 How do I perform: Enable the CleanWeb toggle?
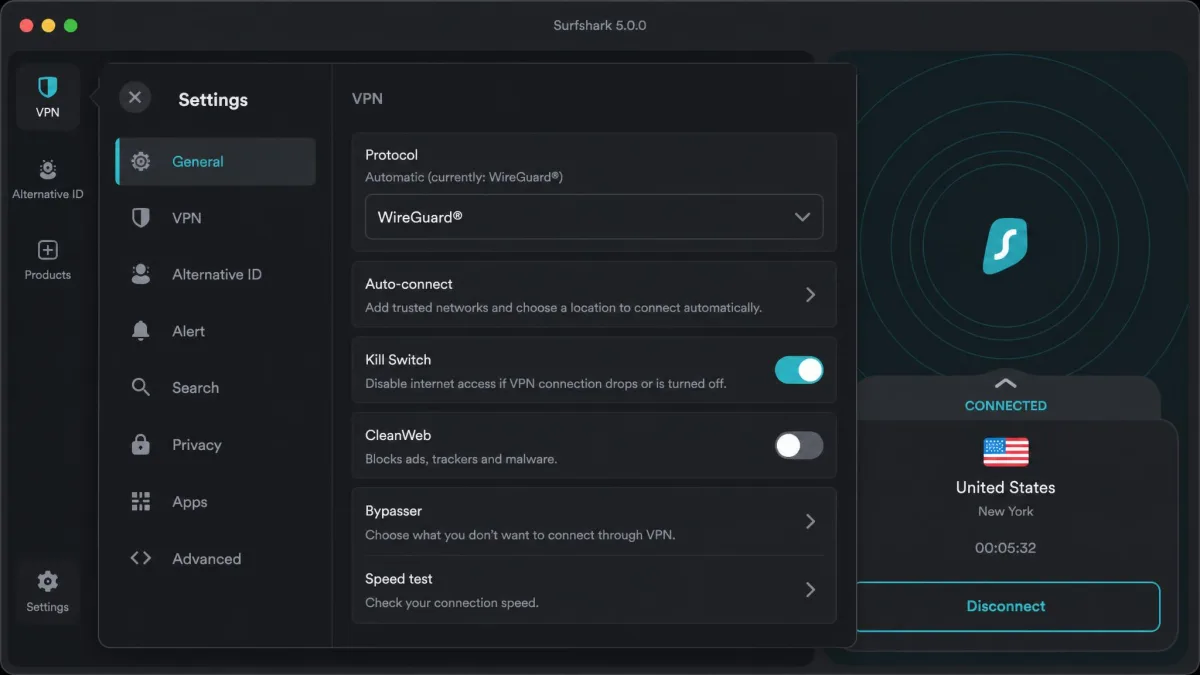point(799,445)
